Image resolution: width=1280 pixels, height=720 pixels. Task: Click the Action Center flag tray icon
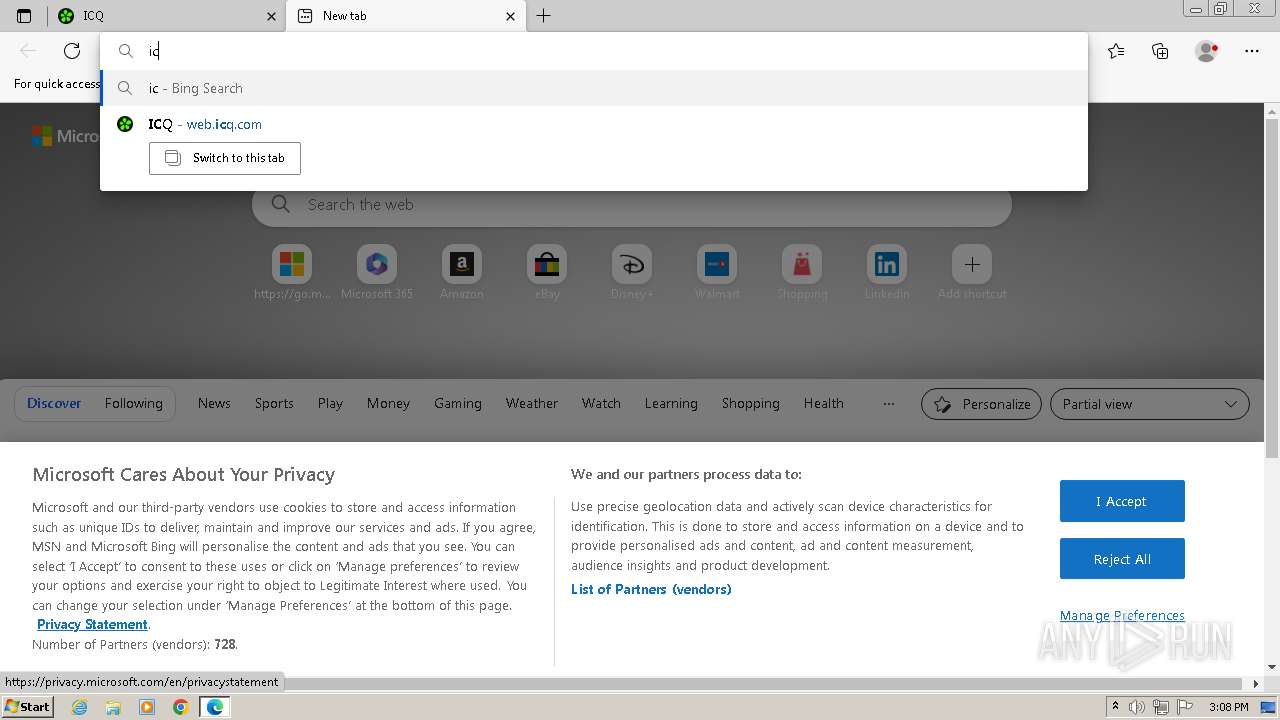click(x=1185, y=707)
